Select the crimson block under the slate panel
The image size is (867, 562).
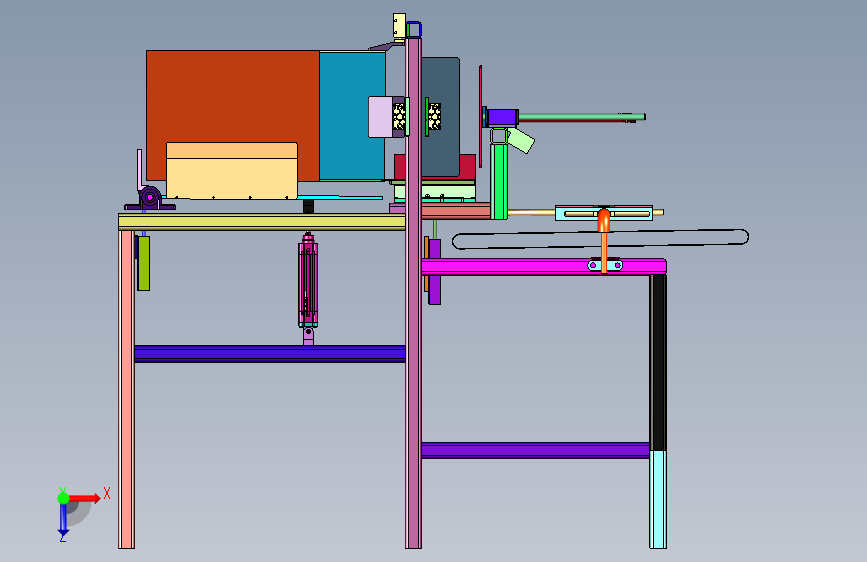click(x=467, y=166)
